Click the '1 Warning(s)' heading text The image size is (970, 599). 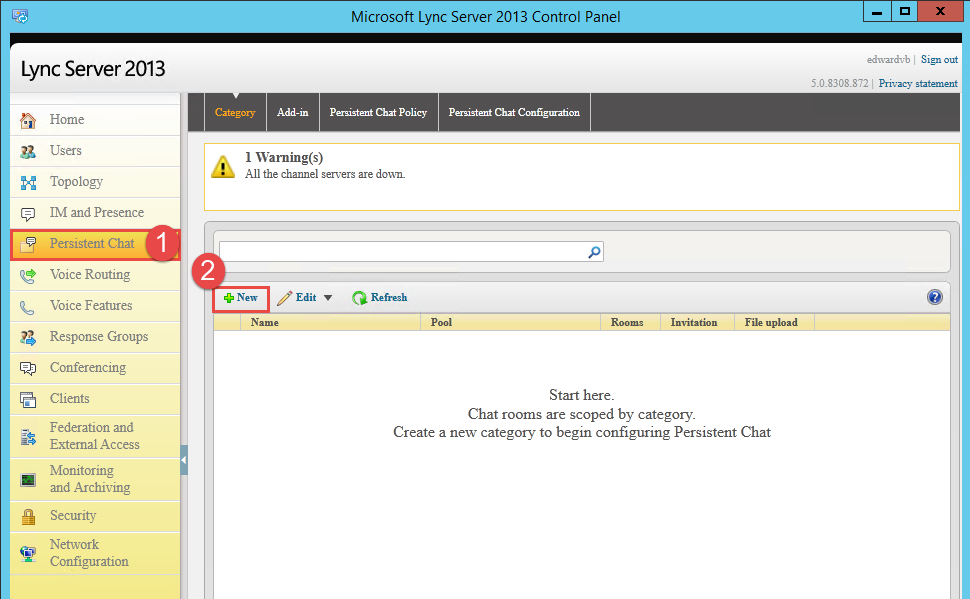(284, 158)
